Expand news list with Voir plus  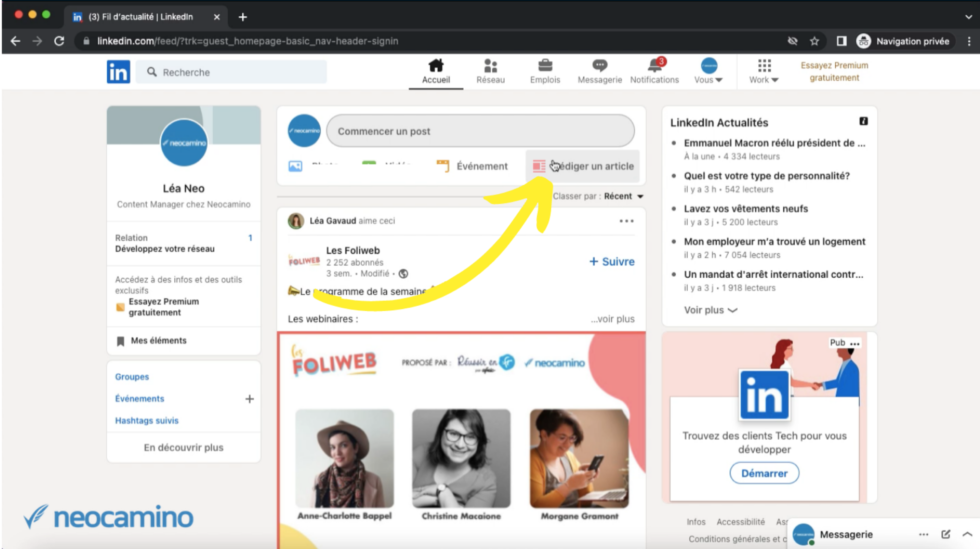(x=710, y=310)
